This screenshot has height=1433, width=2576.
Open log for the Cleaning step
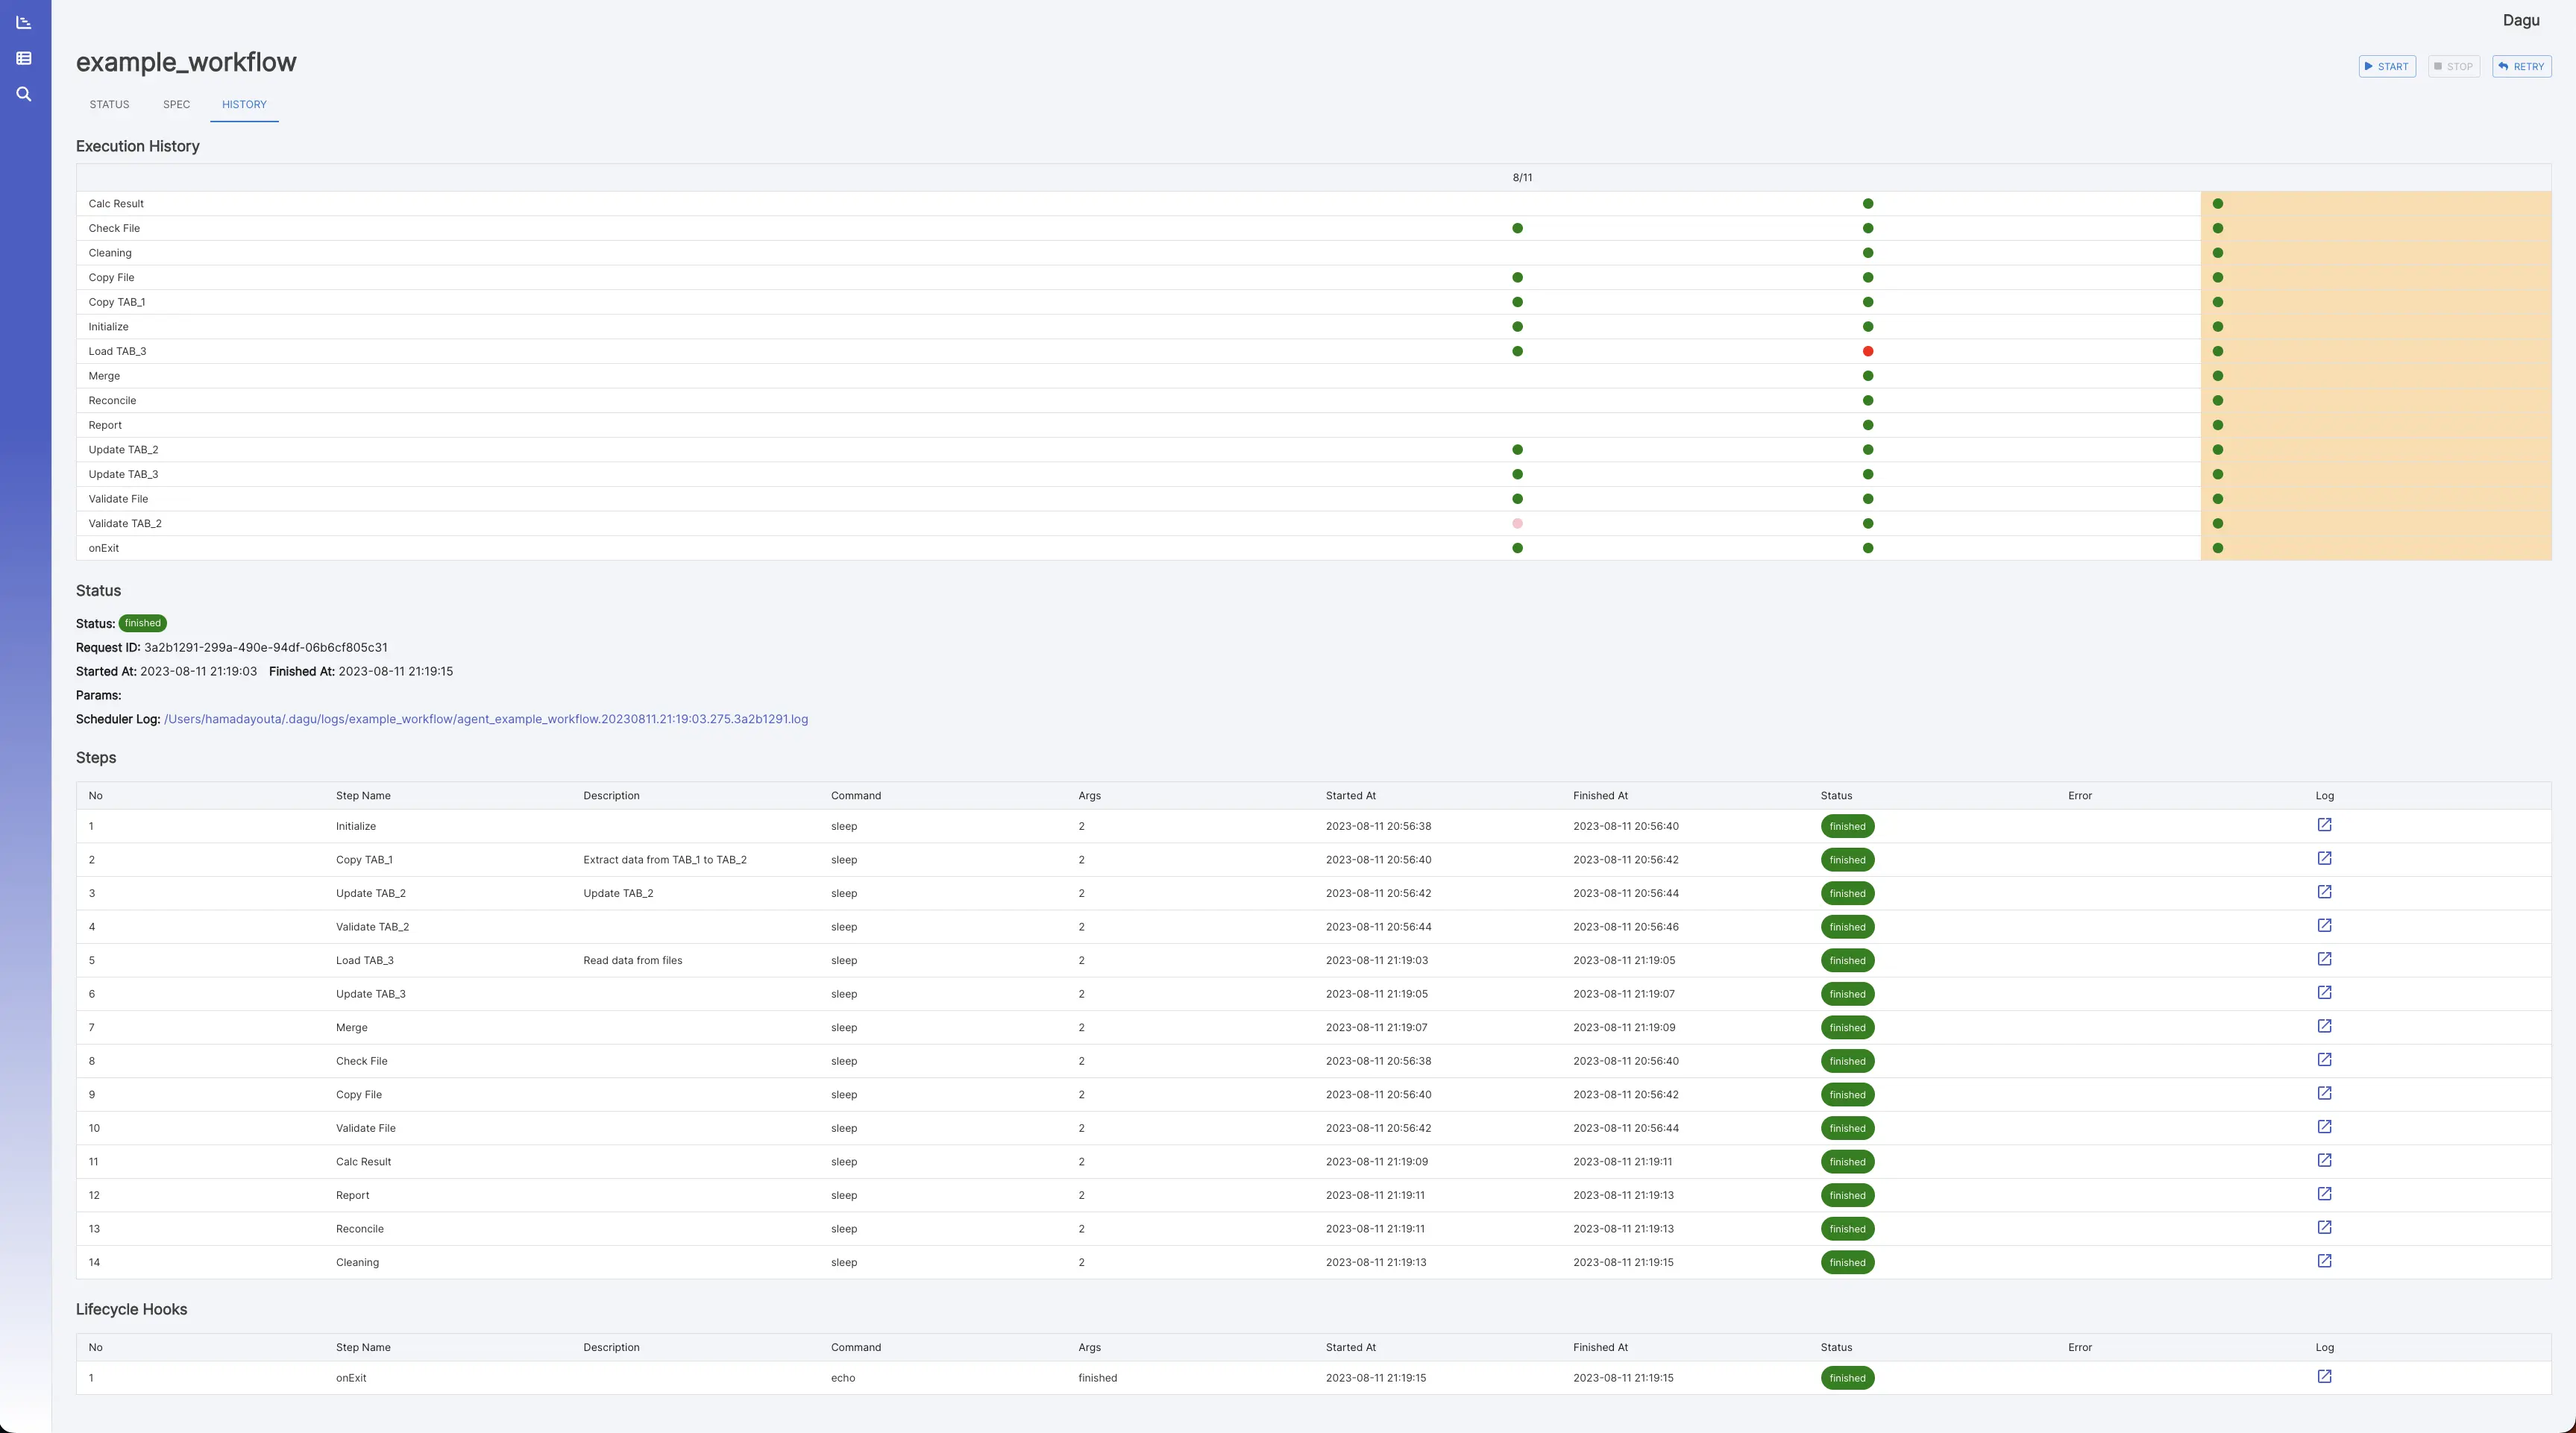(2324, 1261)
